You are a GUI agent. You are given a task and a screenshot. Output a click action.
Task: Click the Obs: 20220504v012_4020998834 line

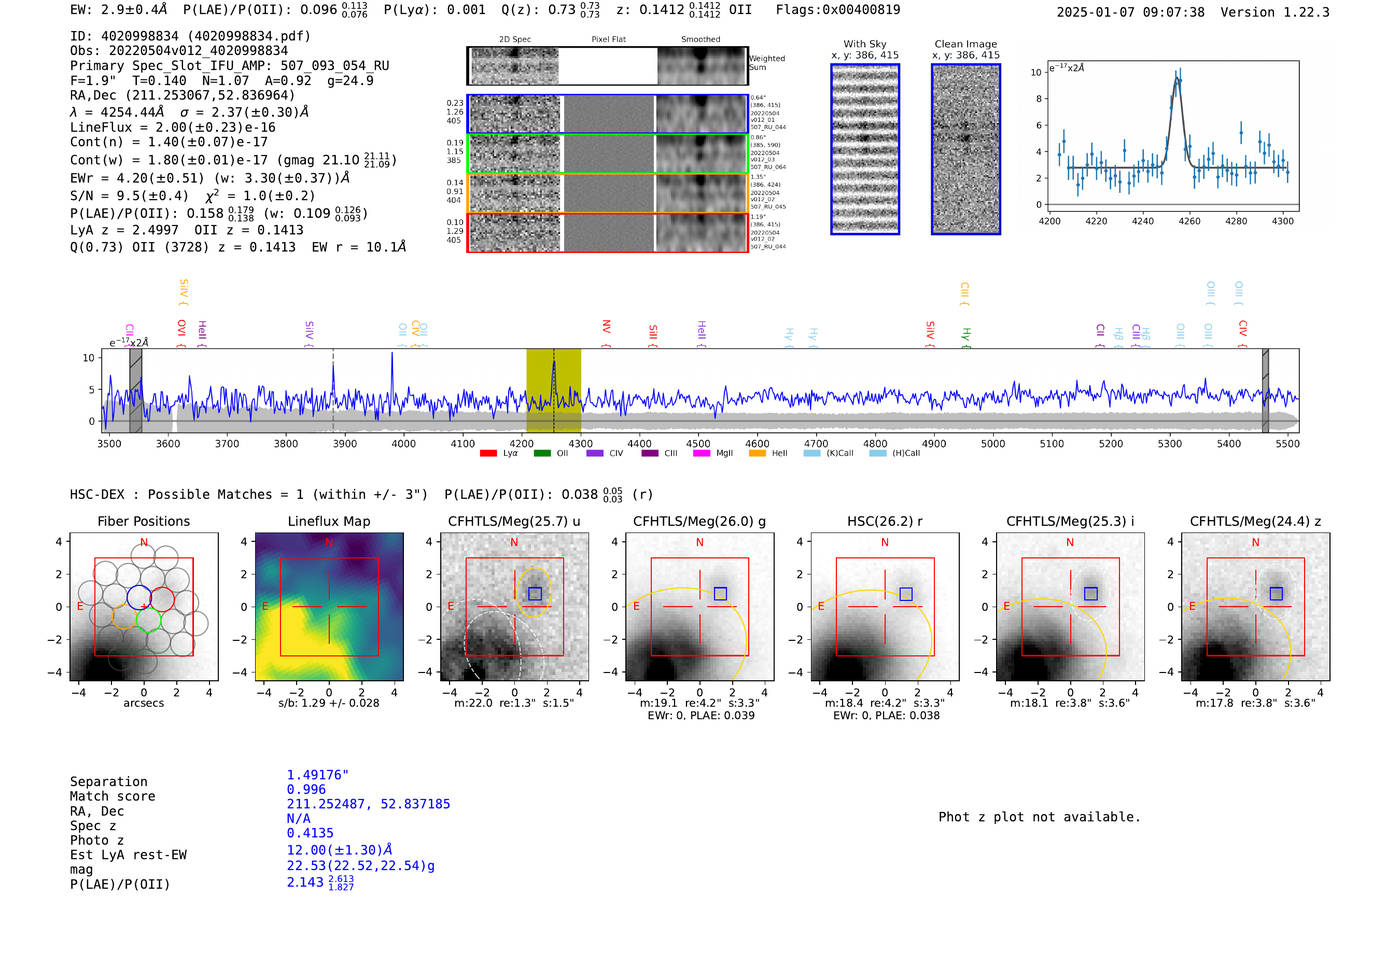click(179, 51)
